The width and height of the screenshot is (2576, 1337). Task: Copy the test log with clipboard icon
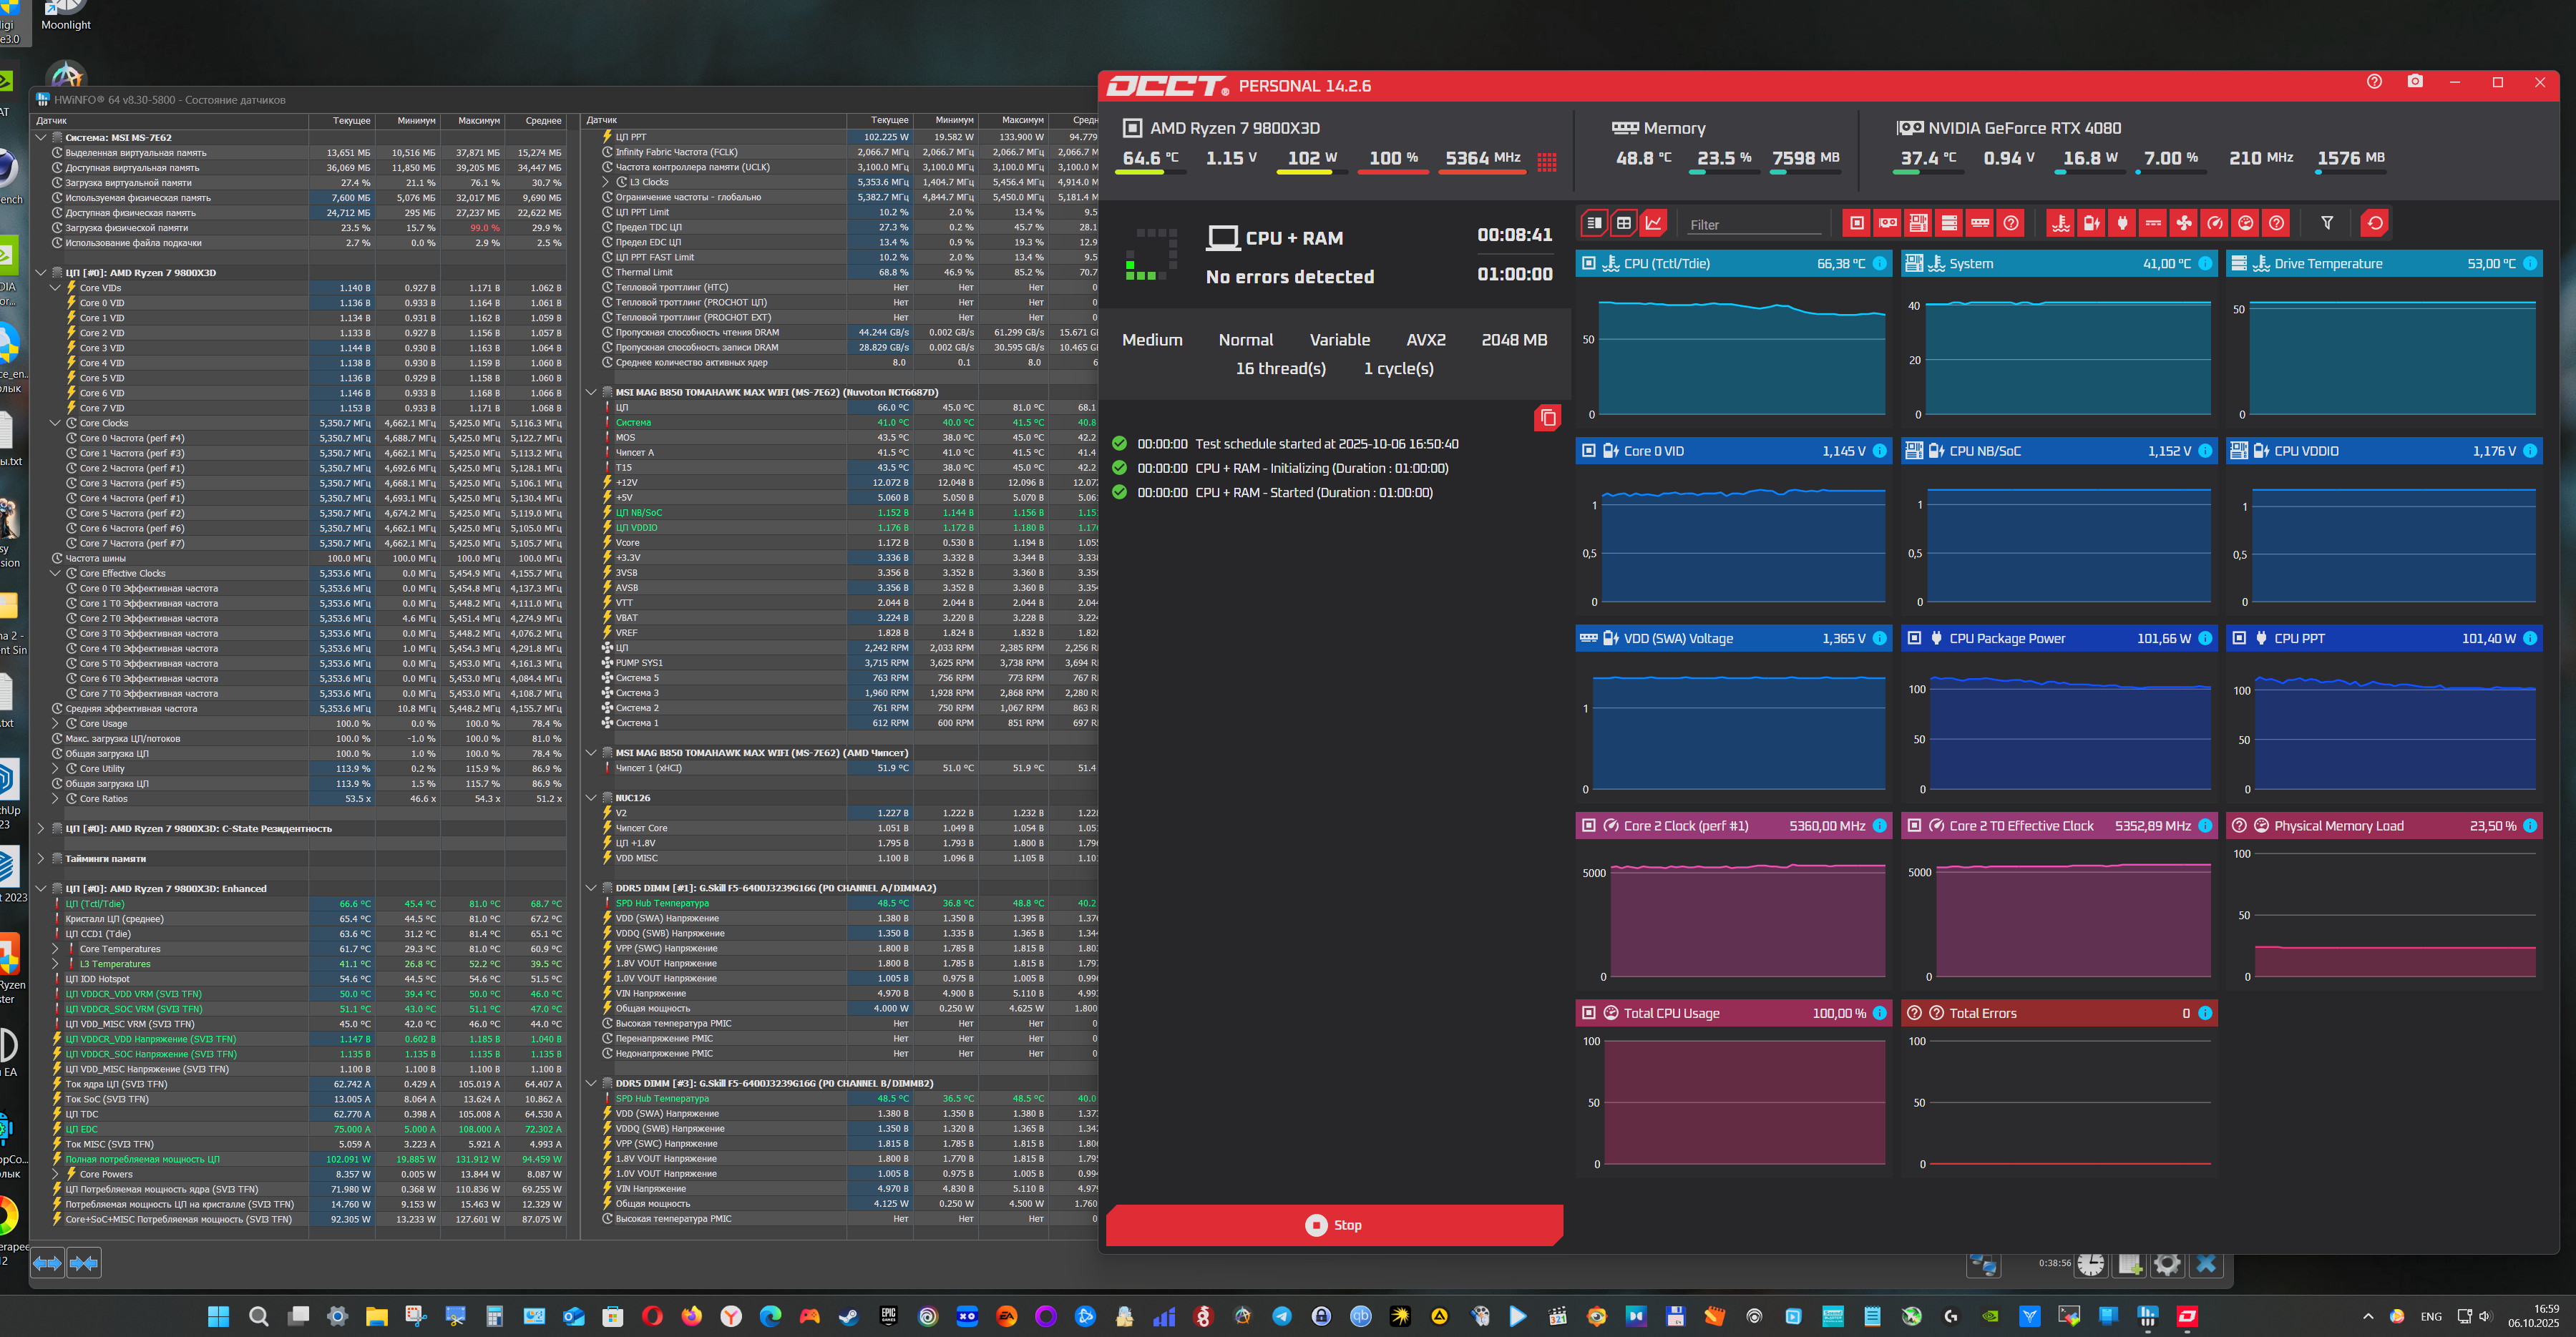[x=1547, y=418]
